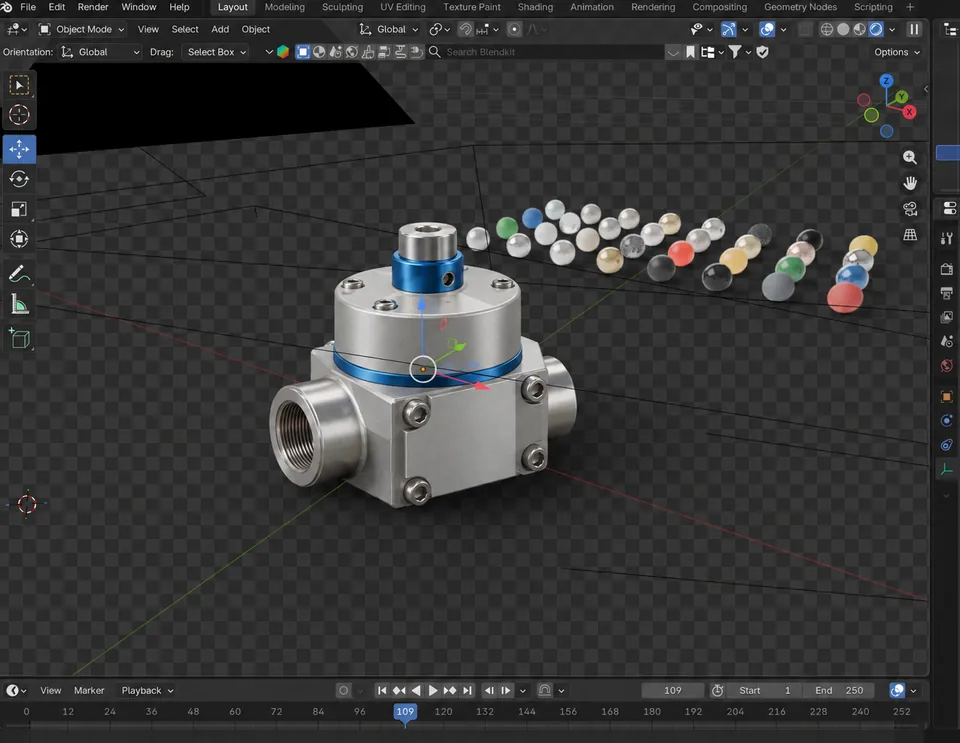Screen dimensions: 960x743
Task: Select the Add Cube tool
Action: coord(19,338)
